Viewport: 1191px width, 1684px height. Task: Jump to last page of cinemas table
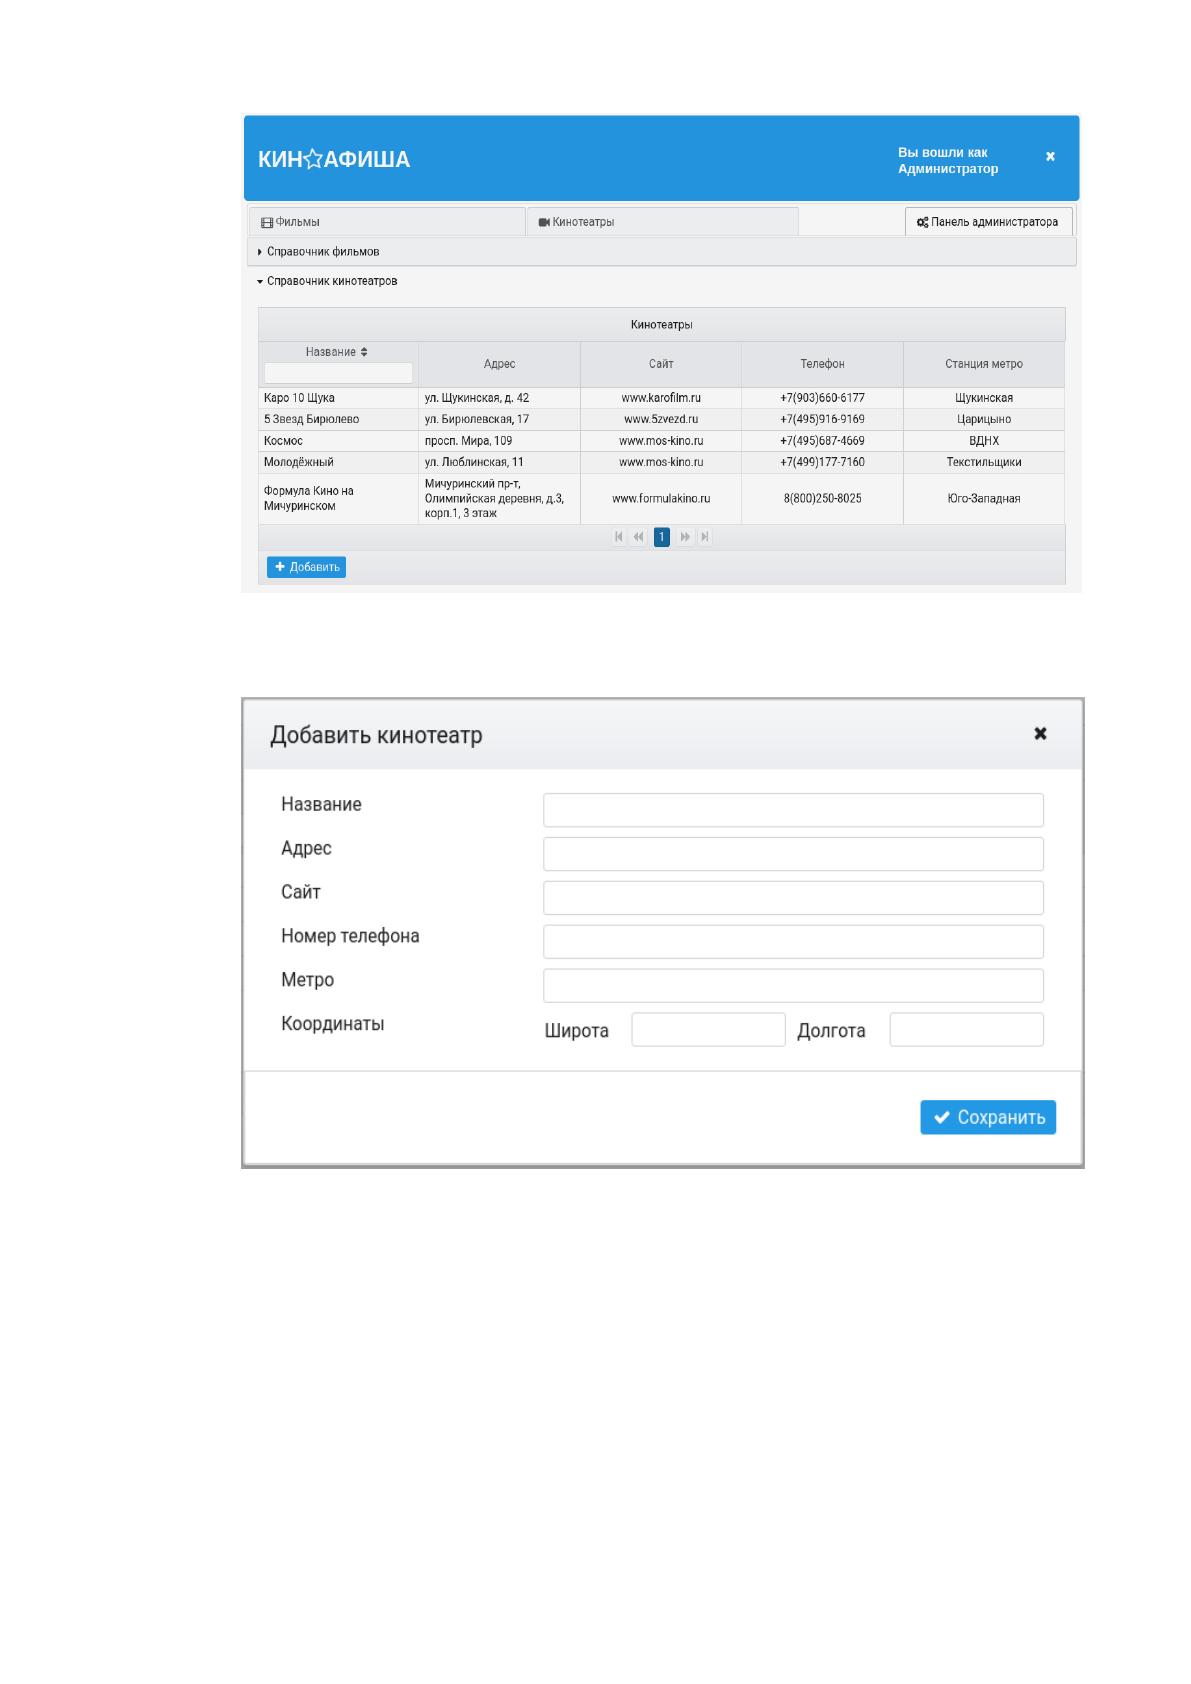(705, 537)
